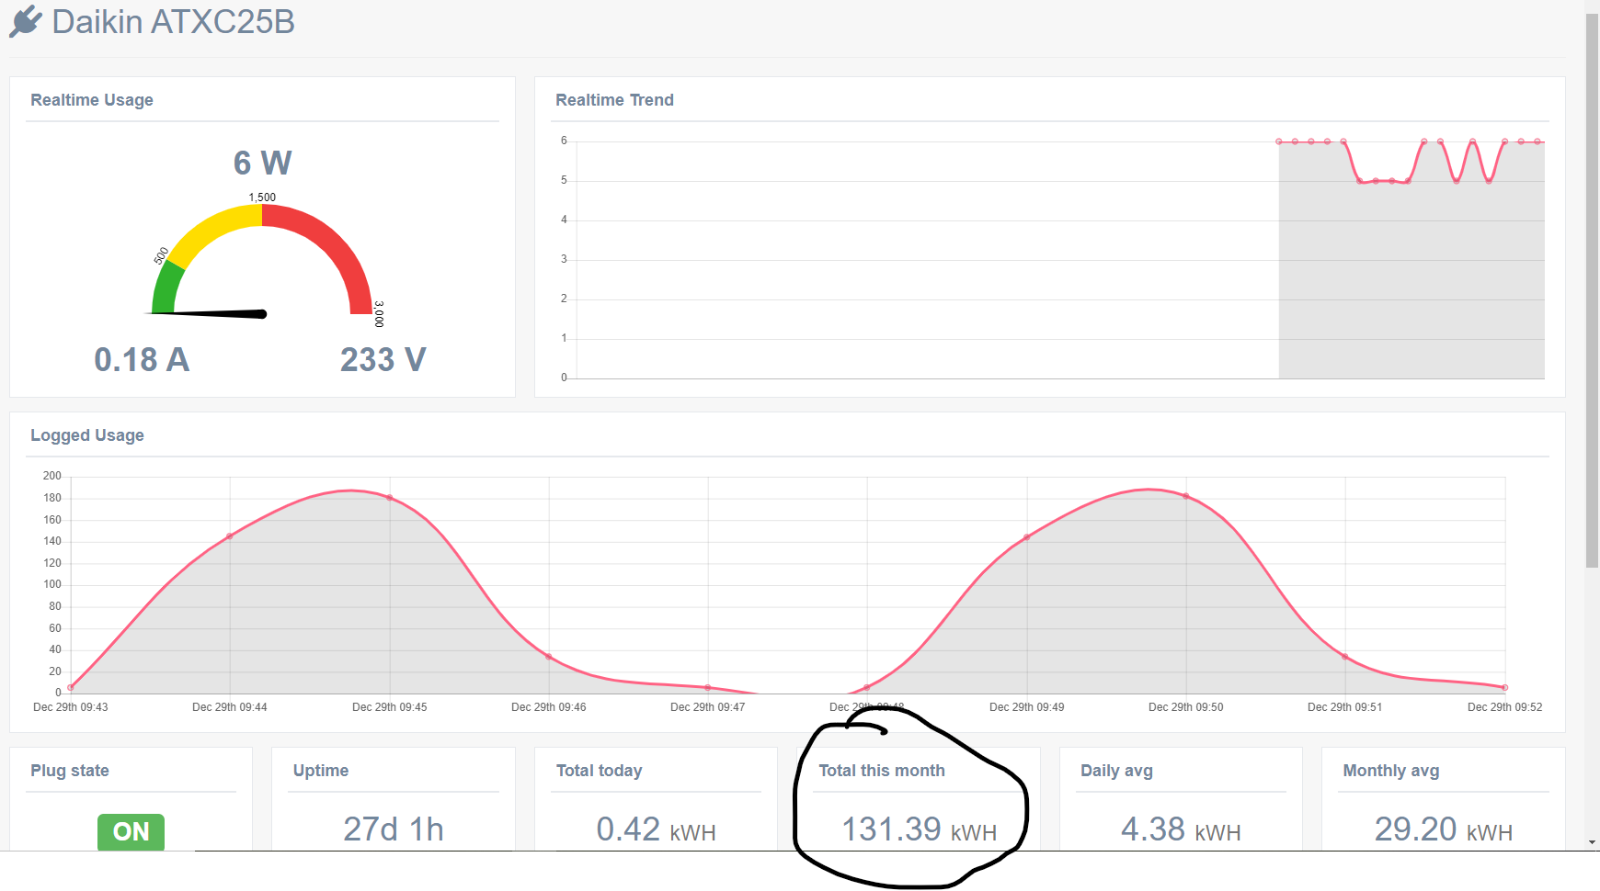Click the scroll-down arrow of the page scrollbar

pyautogui.click(x=1592, y=843)
